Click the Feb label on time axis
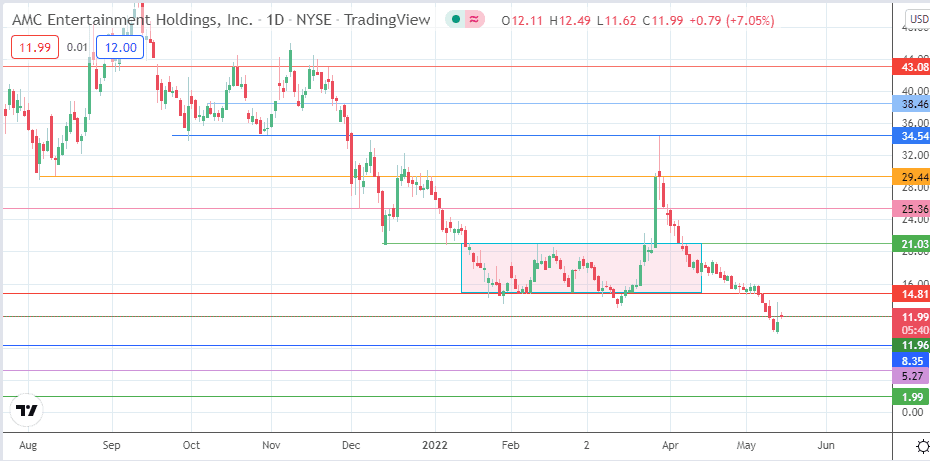Viewport: 930px width, 461px height. click(x=511, y=445)
